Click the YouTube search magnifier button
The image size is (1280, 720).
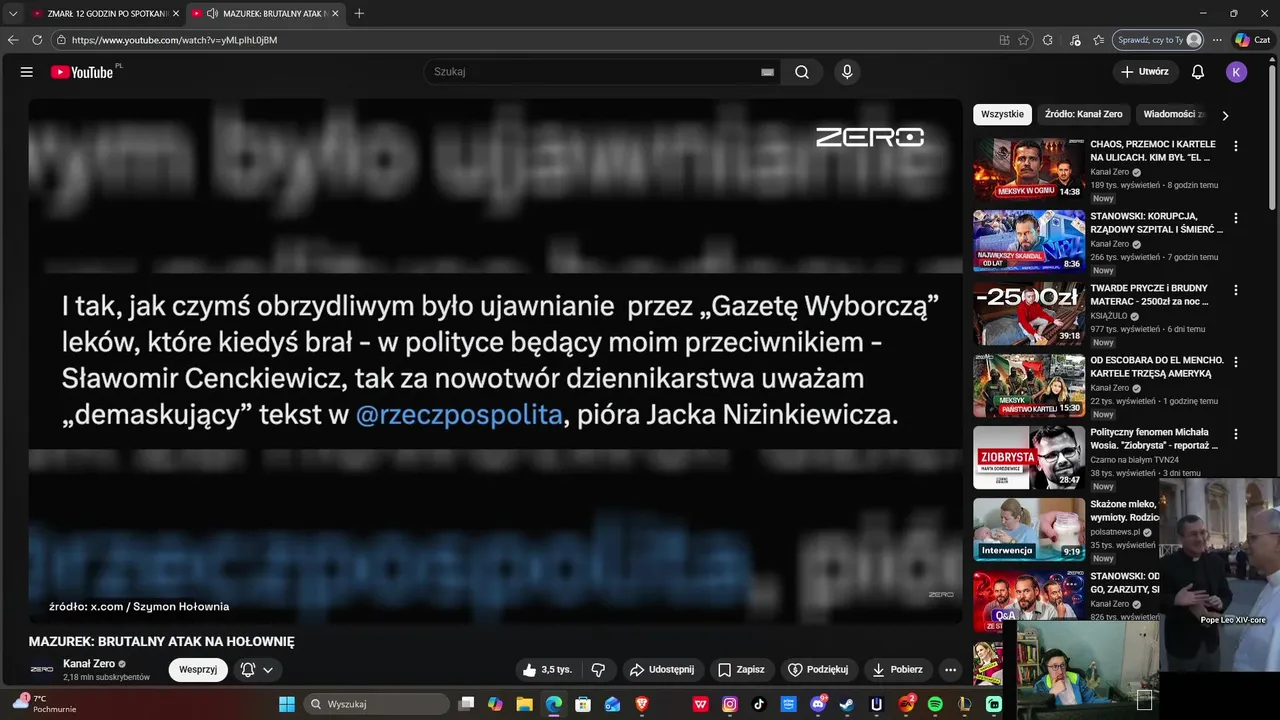(802, 72)
